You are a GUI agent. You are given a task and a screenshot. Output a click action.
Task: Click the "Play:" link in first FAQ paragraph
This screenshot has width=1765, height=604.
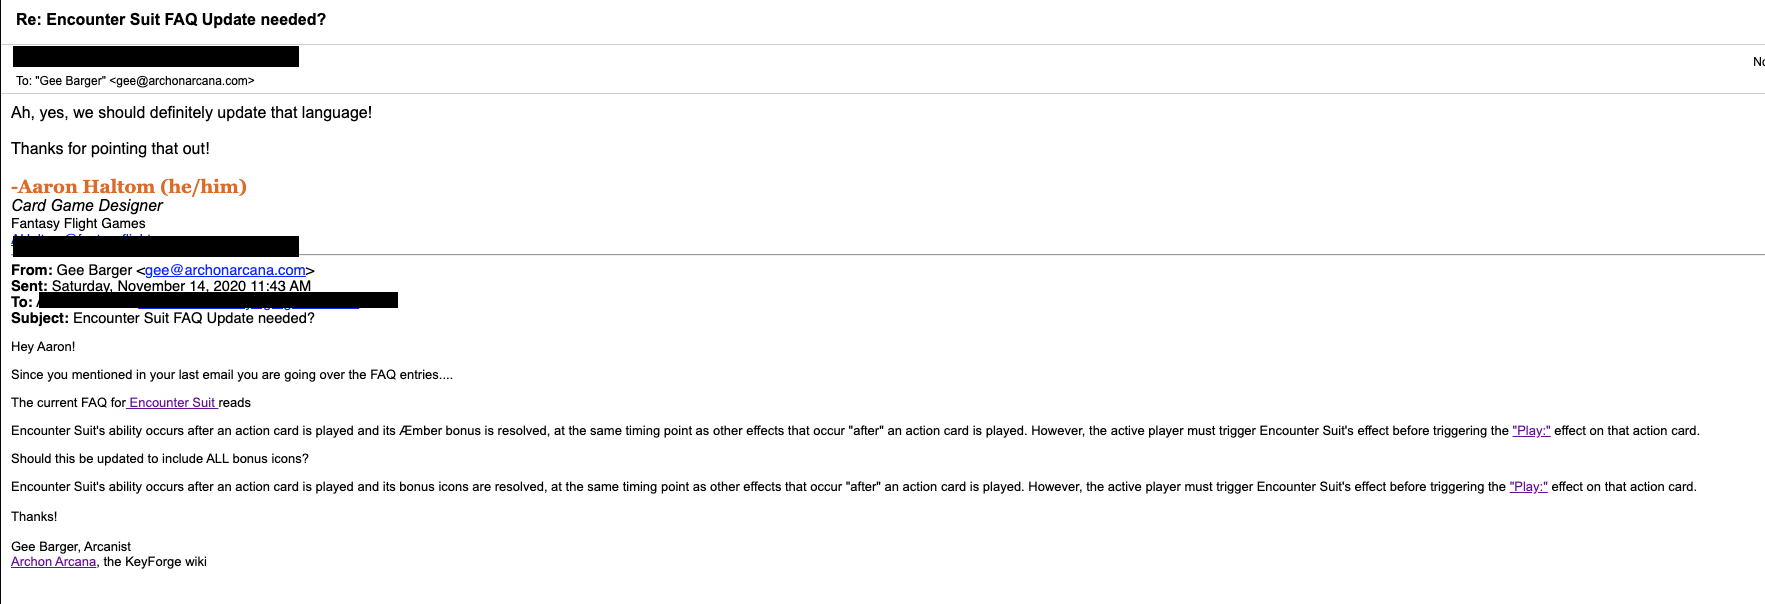coord(1531,431)
